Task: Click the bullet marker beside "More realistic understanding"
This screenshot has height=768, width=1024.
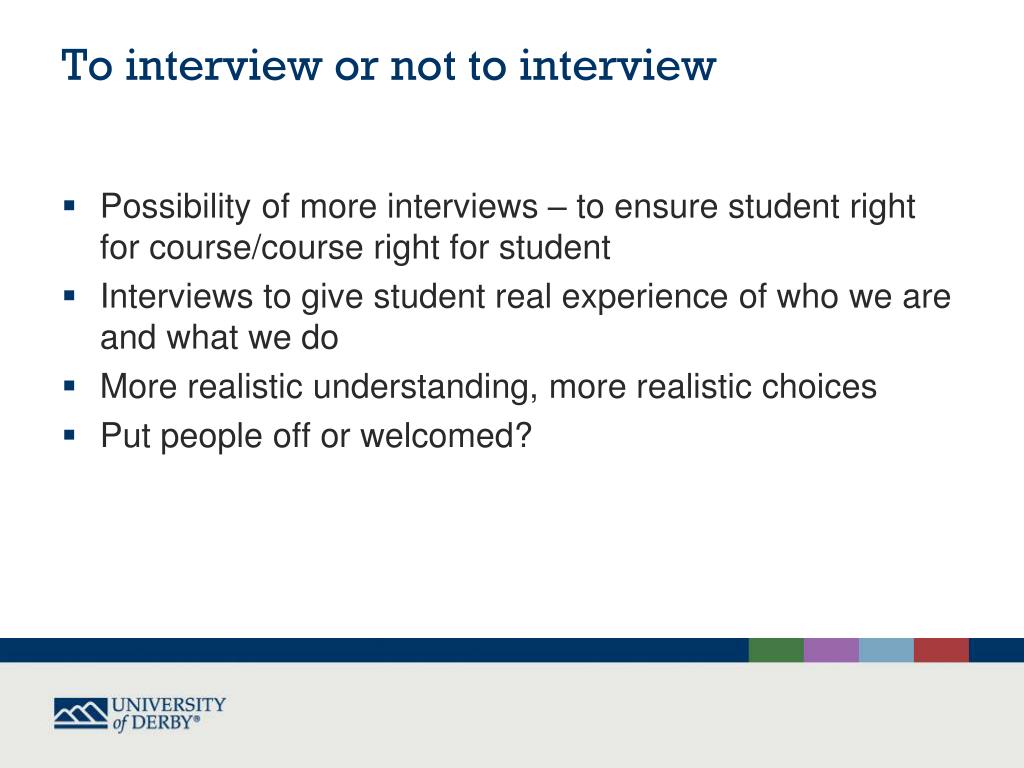Action: (x=69, y=385)
